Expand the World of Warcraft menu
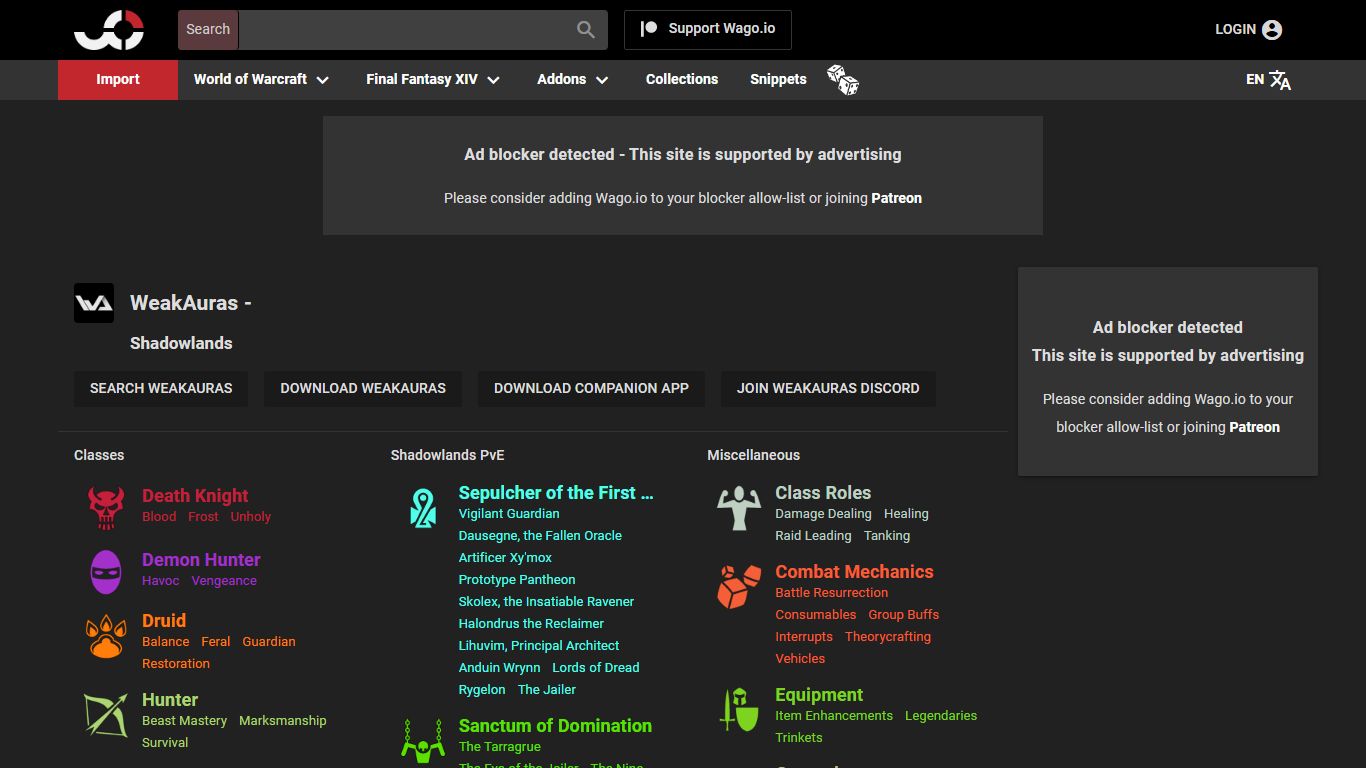The width and height of the screenshot is (1366, 768). (x=261, y=80)
